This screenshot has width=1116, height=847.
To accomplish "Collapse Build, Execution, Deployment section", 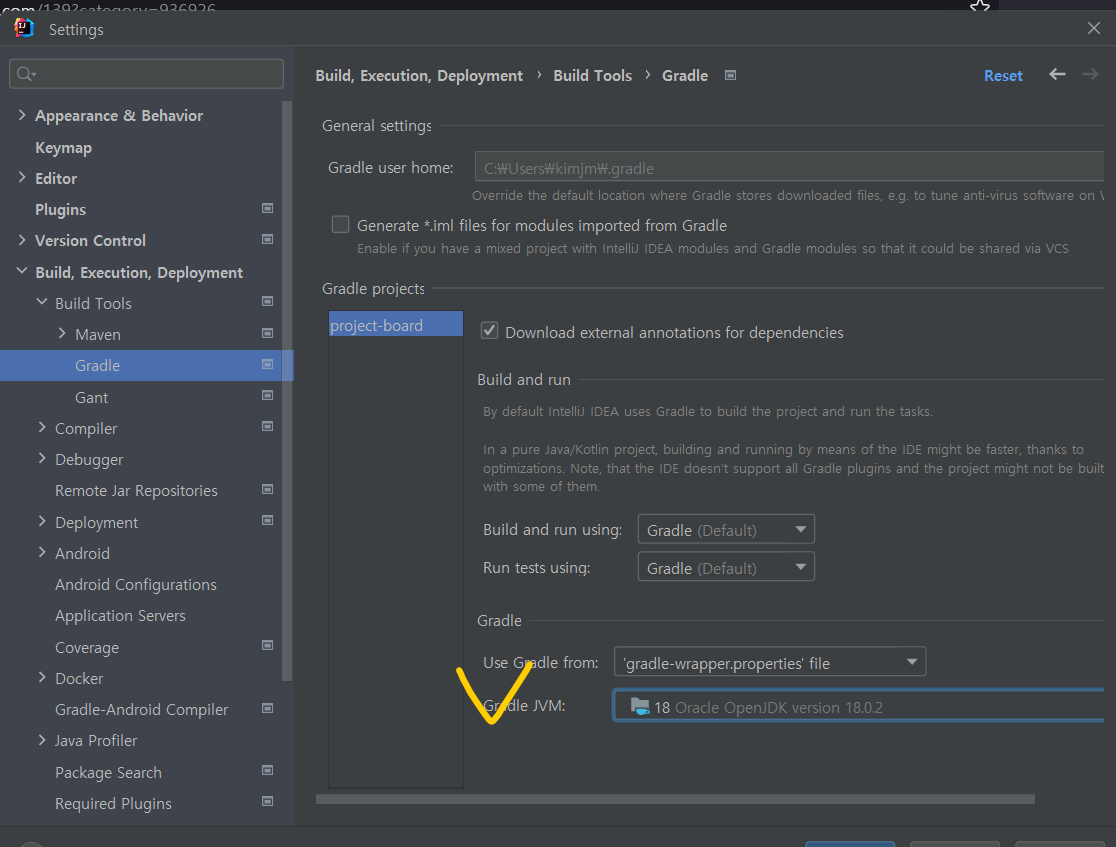I will [x=22, y=271].
